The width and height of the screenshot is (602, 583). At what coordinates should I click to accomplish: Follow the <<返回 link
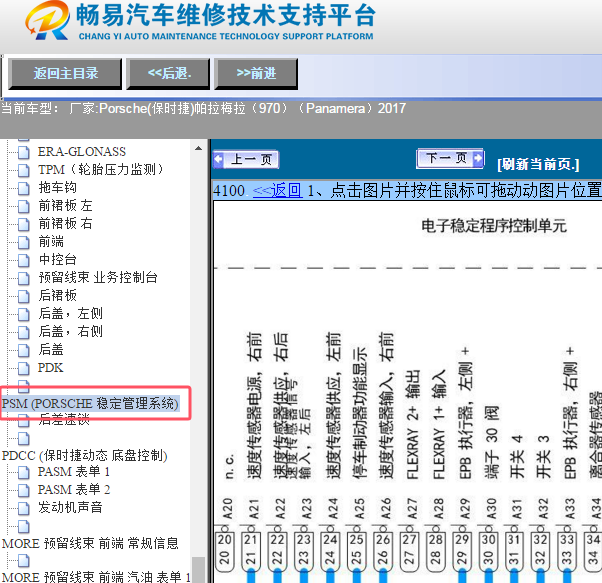pos(277,190)
